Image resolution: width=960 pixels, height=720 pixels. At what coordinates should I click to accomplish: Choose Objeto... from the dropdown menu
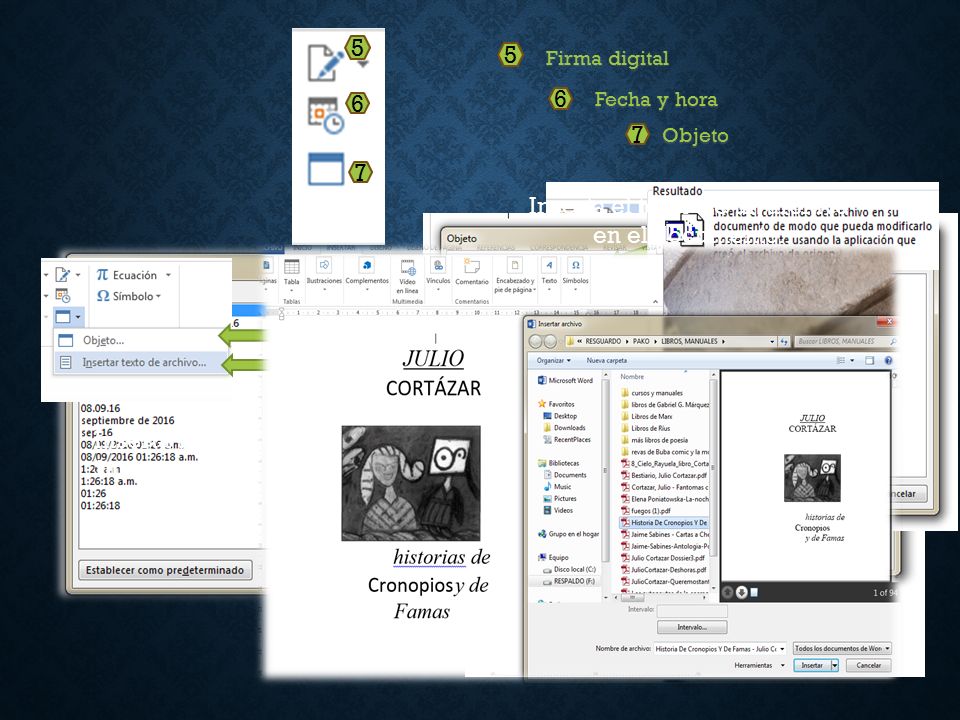[139, 340]
